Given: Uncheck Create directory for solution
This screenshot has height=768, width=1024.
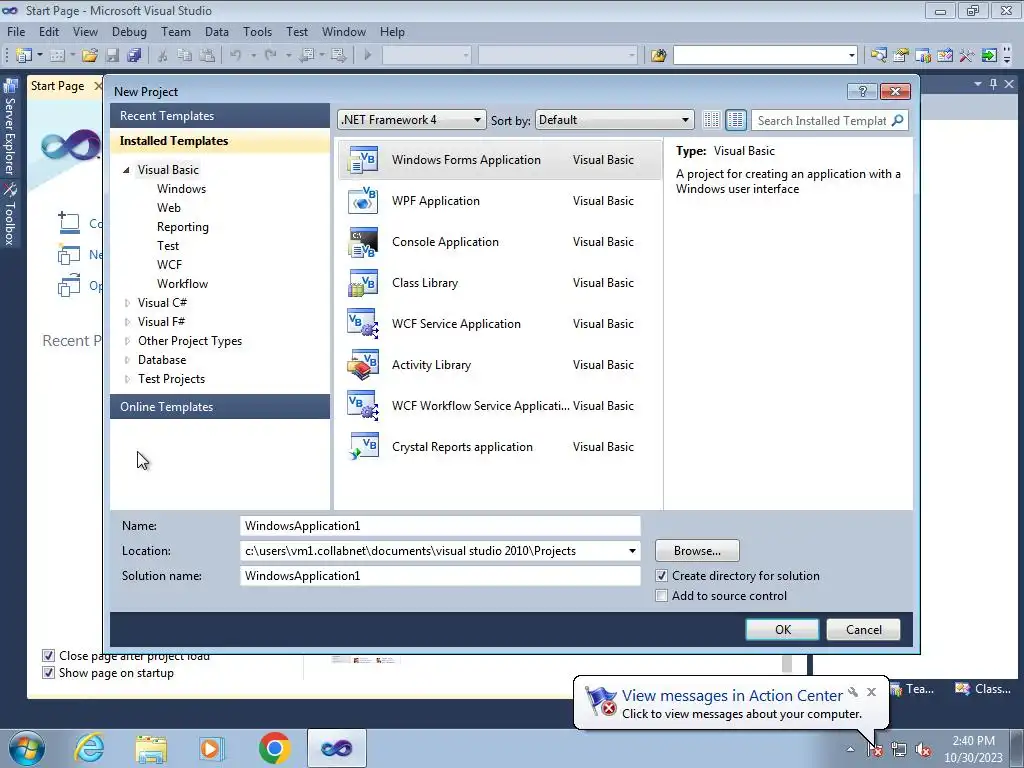Looking at the screenshot, I should click(662, 576).
